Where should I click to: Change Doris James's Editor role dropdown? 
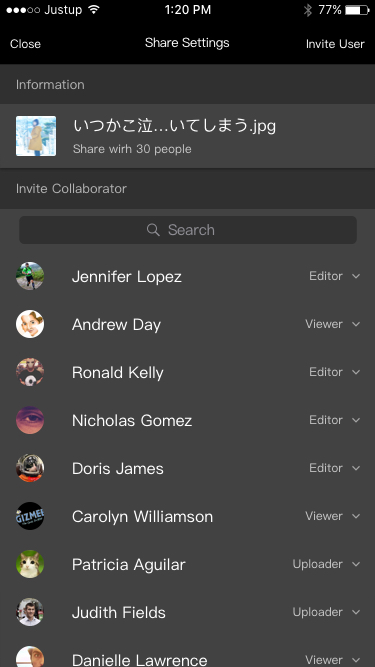pyautogui.click(x=335, y=468)
